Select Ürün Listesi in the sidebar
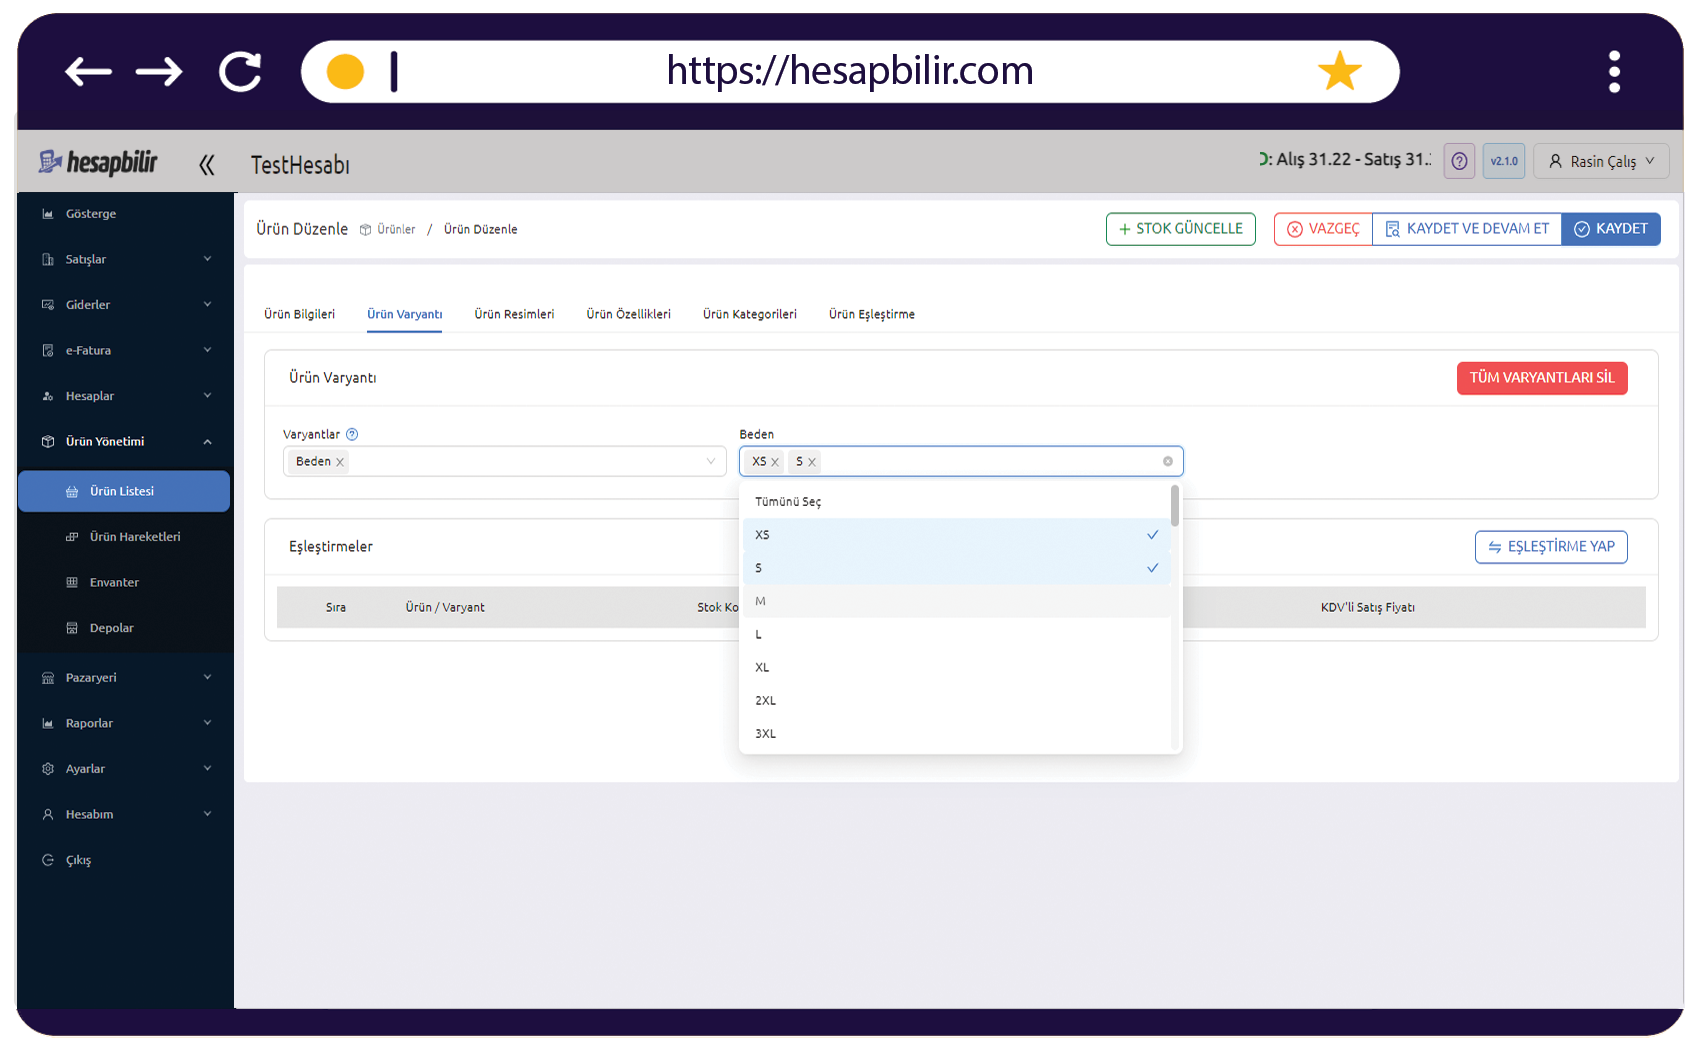 [124, 491]
